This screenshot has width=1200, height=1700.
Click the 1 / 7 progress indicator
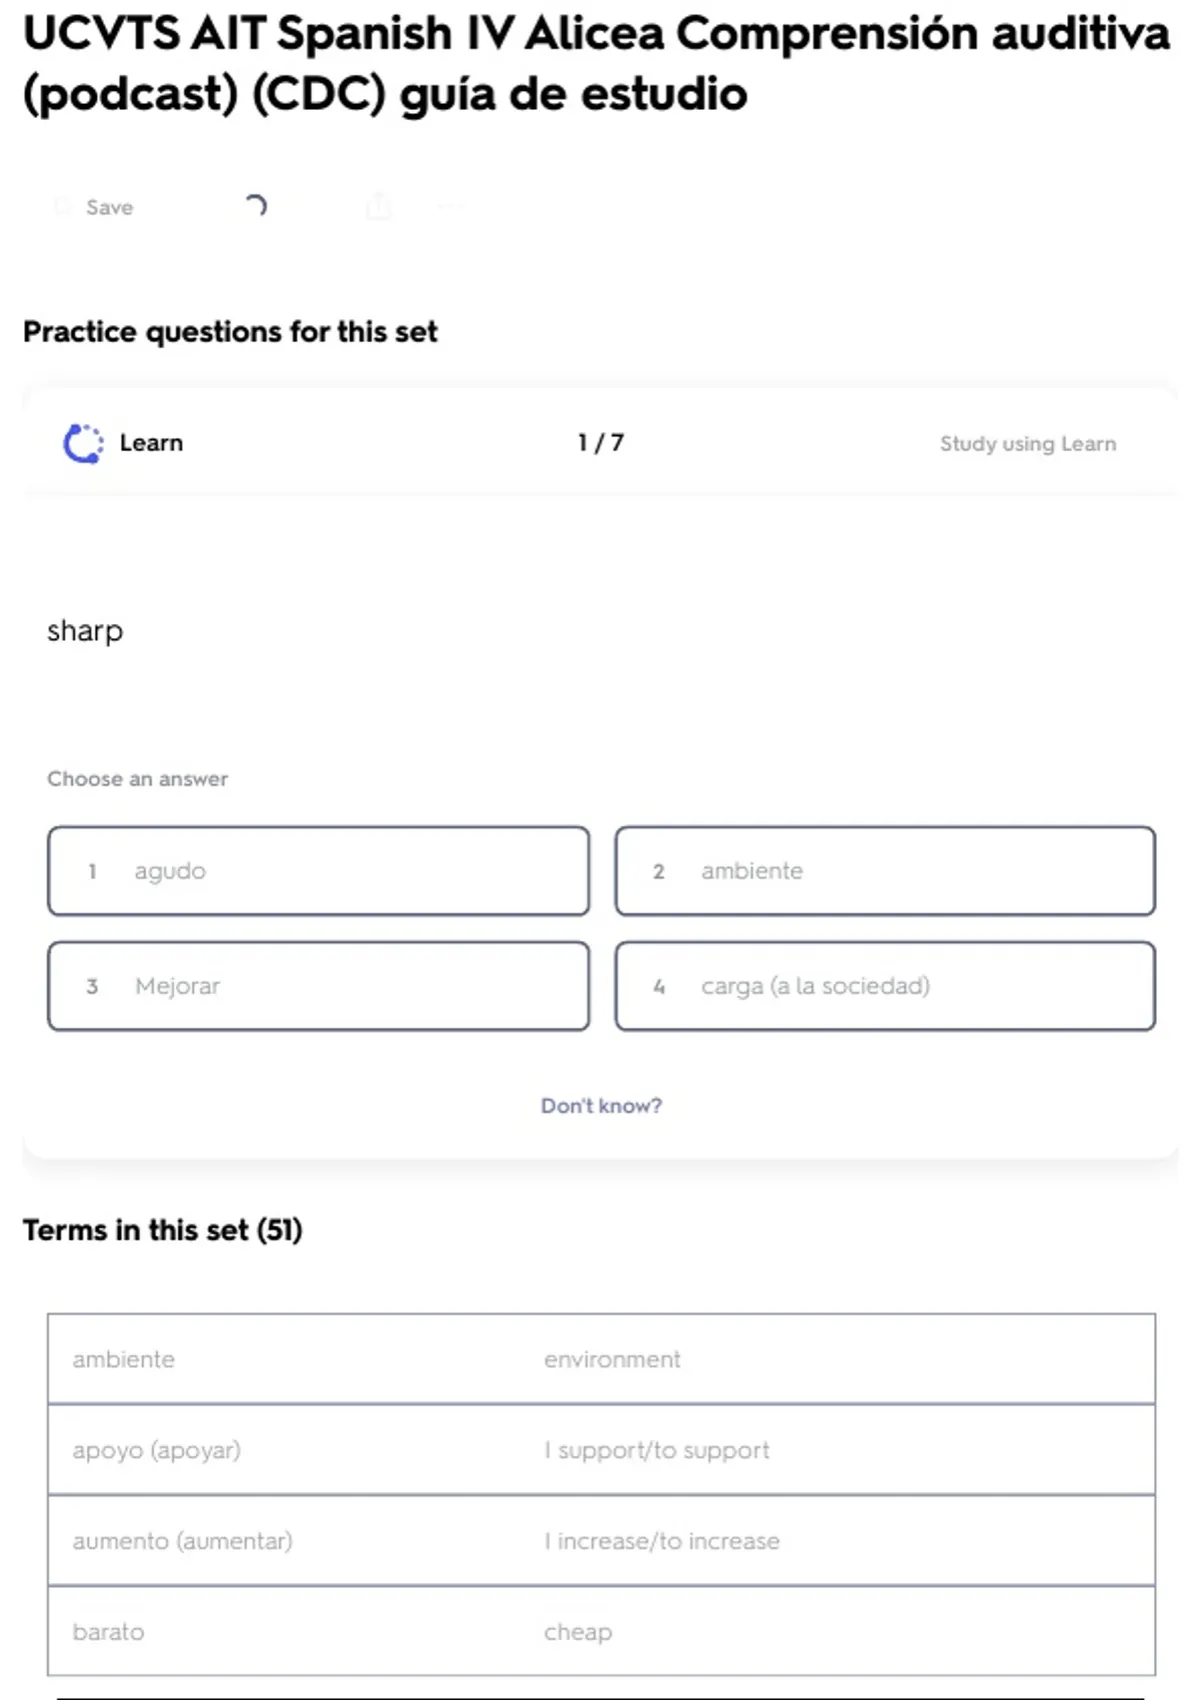601,442
